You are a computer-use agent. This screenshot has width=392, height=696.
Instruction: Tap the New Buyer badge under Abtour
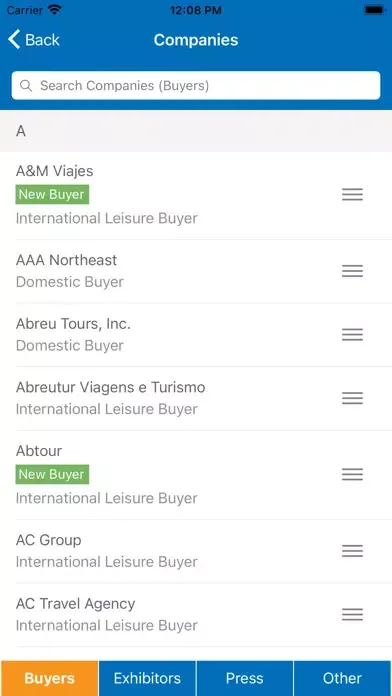(52, 475)
